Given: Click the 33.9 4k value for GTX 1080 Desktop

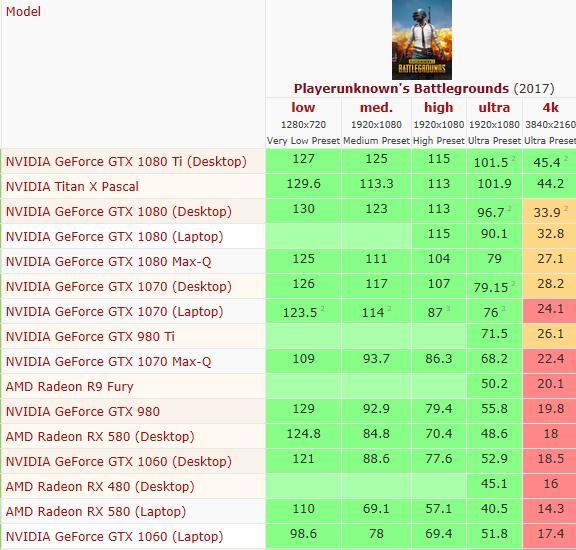Looking at the screenshot, I should pos(547,212).
